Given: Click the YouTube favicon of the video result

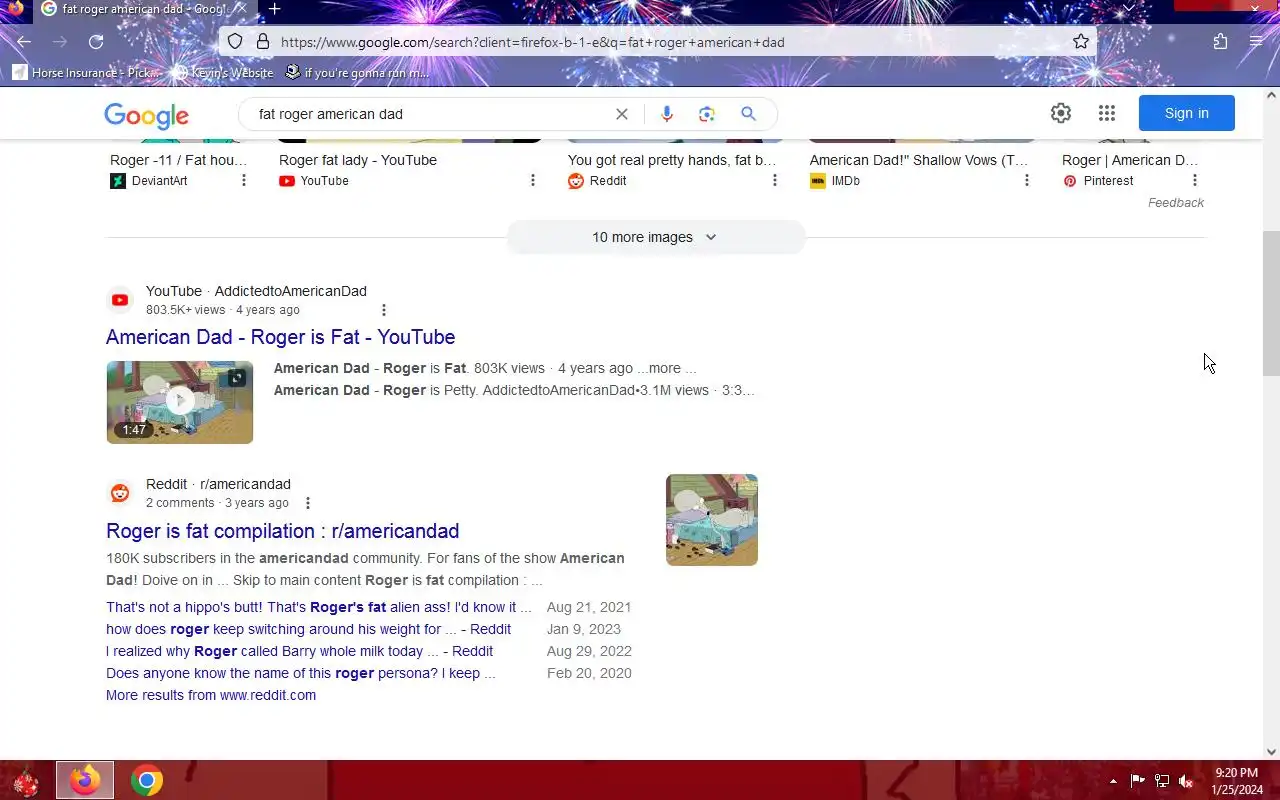Looking at the screenshot, I should point(120,300).
